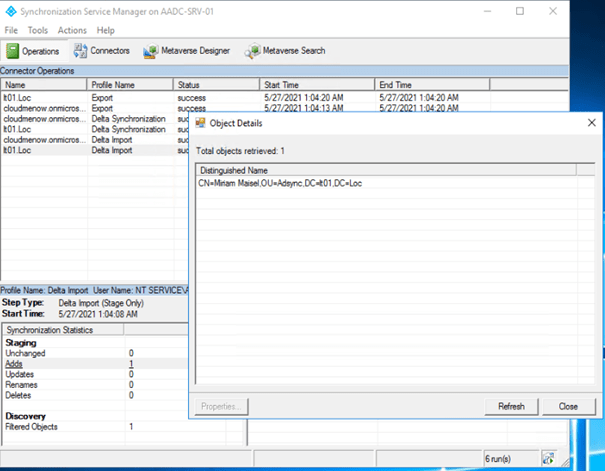Screen dimensions: 605x471
Task: Open the File menu
Action: click(x=12, y=31)
